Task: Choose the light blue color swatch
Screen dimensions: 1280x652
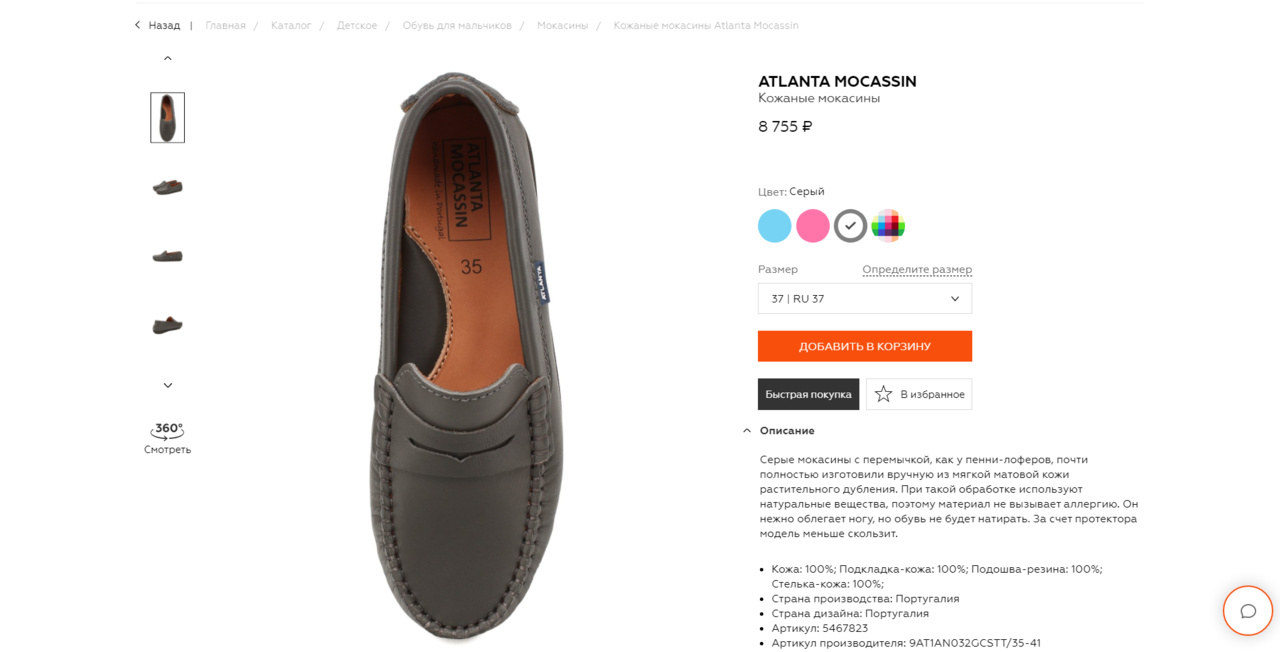Action: click(774, 226)
